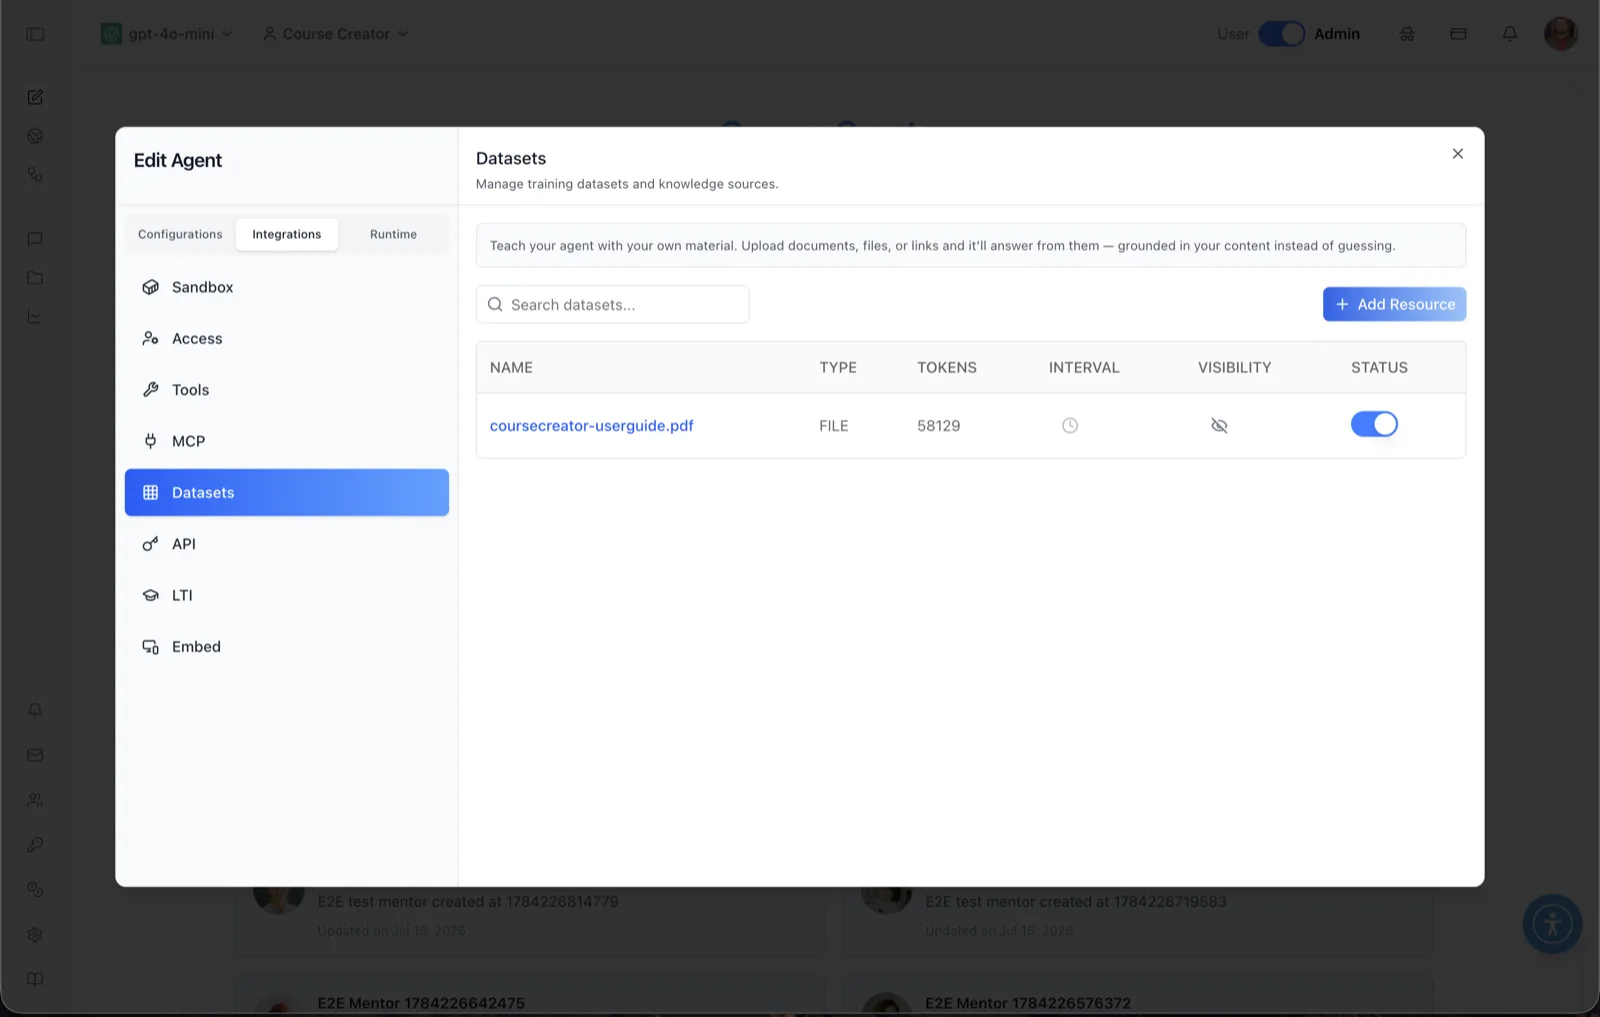Select the Datasets section

pos(287,492)
